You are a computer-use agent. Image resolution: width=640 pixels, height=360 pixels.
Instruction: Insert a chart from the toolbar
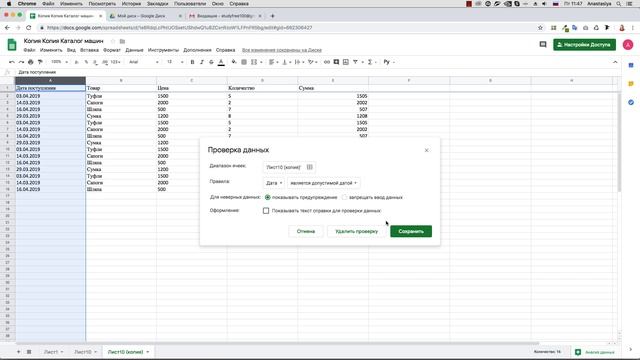pos(346,62)
